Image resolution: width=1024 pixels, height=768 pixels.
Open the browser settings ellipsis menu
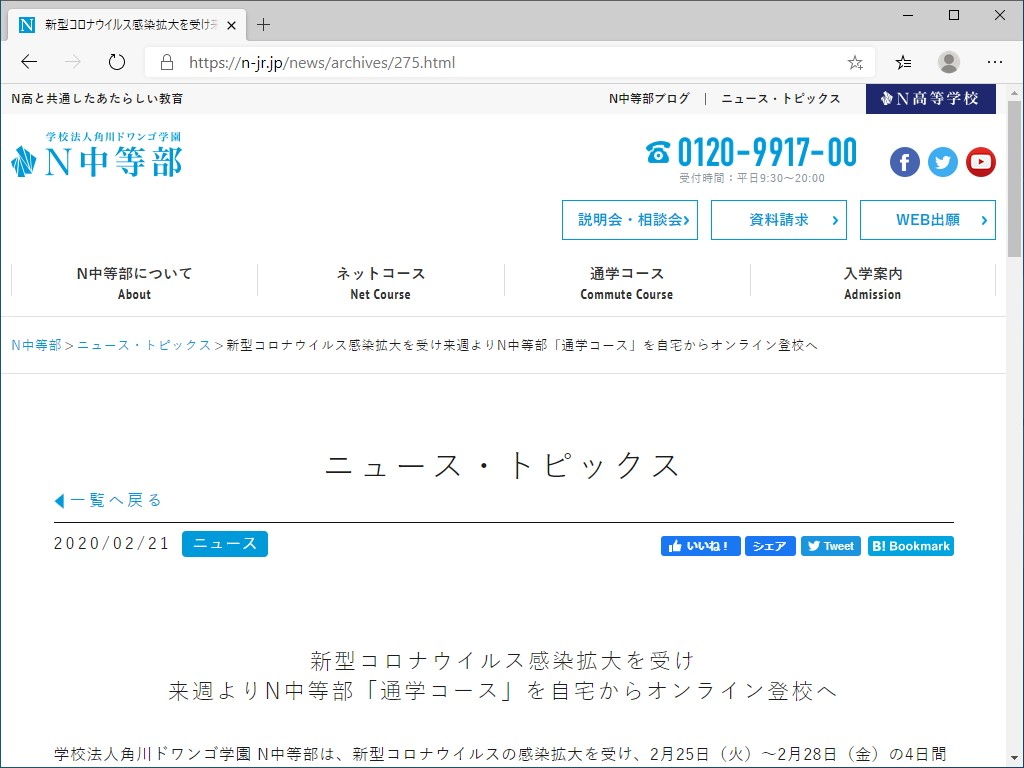[996, 61]
